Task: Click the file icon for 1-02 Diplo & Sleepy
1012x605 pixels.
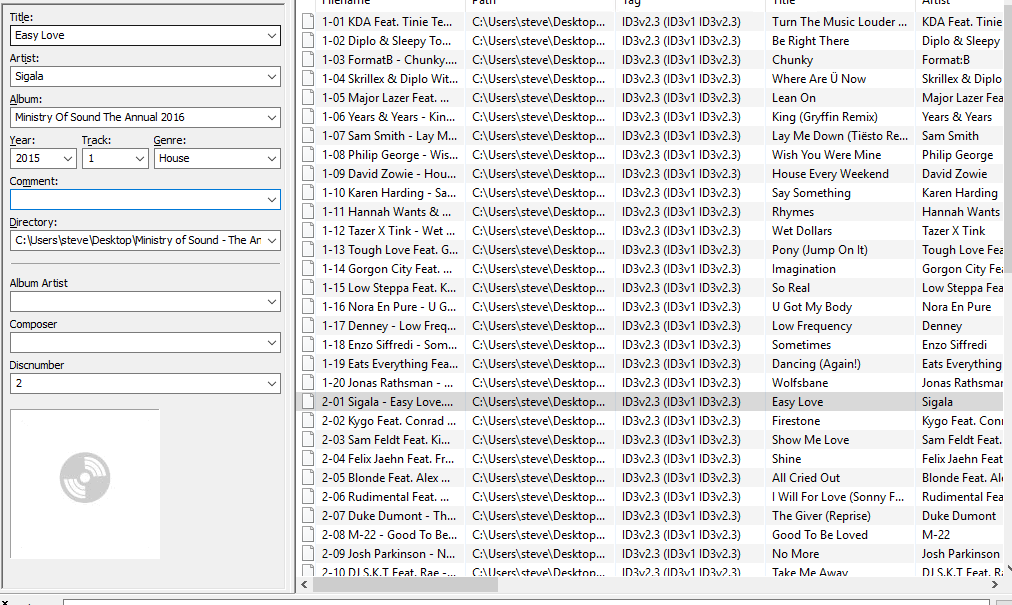Action: pyautogui.click(x=309, y=41)
